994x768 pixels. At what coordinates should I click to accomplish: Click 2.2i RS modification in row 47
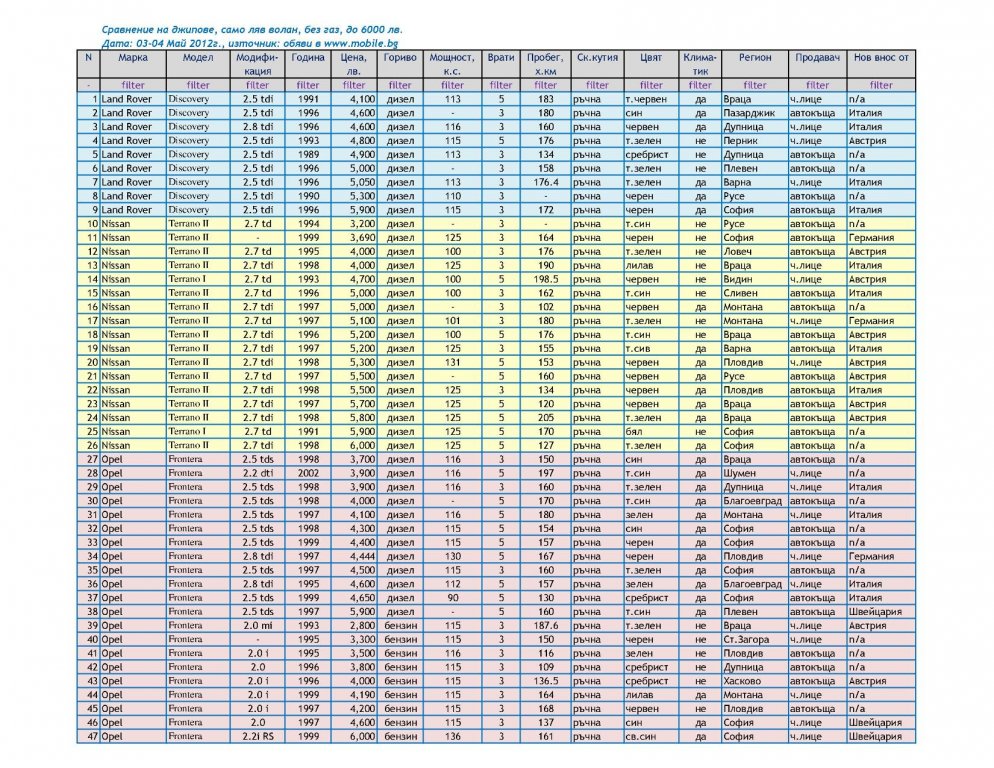pos(257,737)
